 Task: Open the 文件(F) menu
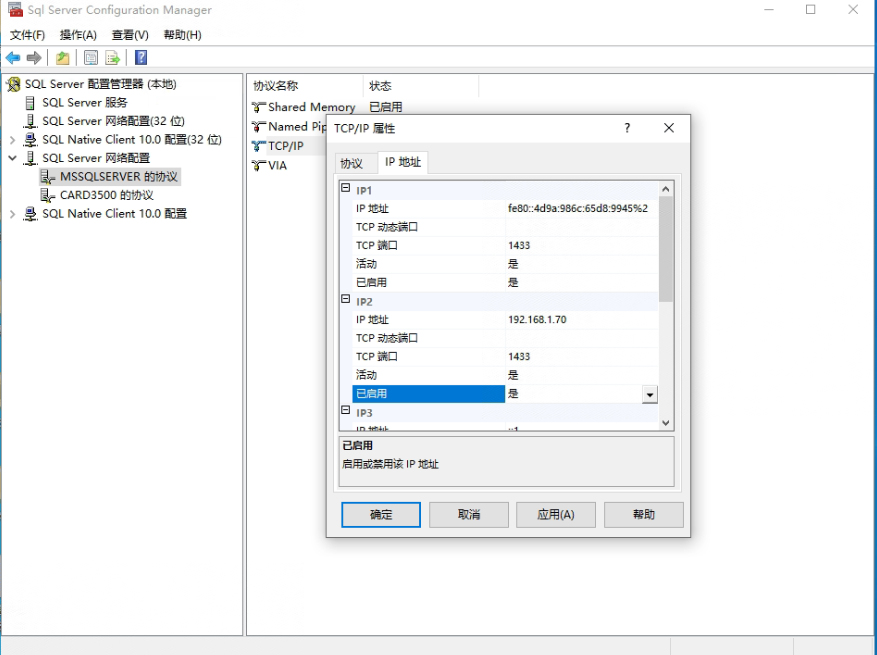click(27, 35)
